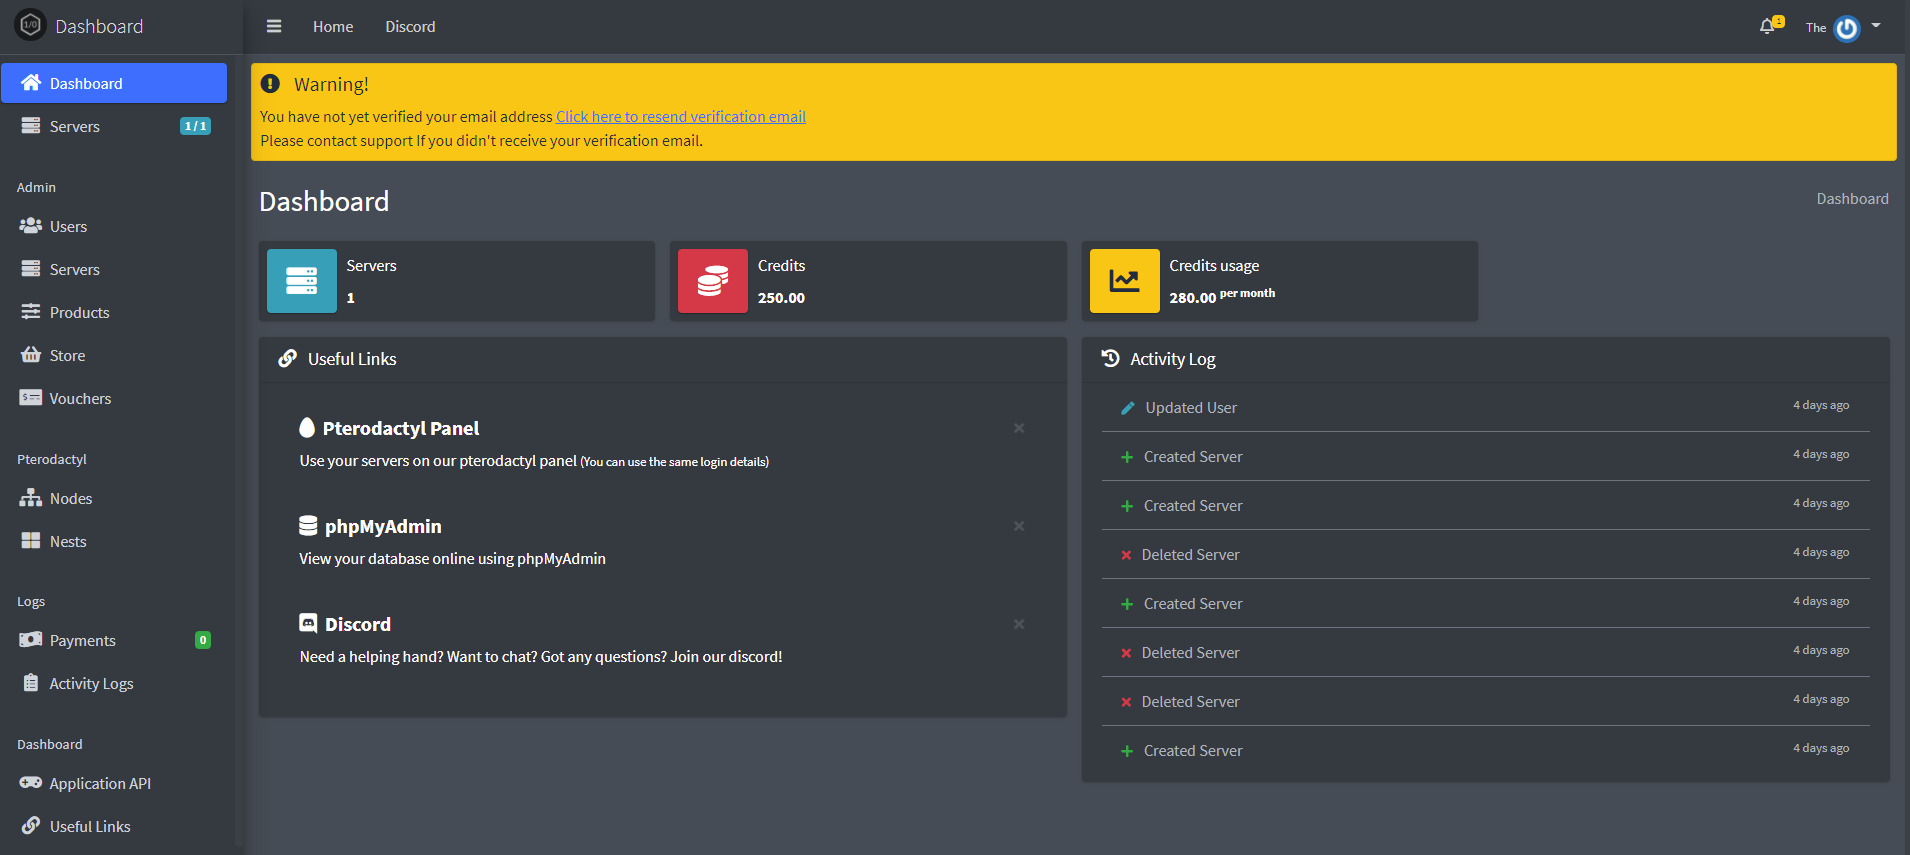Viewport: 1910px width, 855px height.
Task: Click the teal Servers card icon
Action: click(x=302, y=281)
